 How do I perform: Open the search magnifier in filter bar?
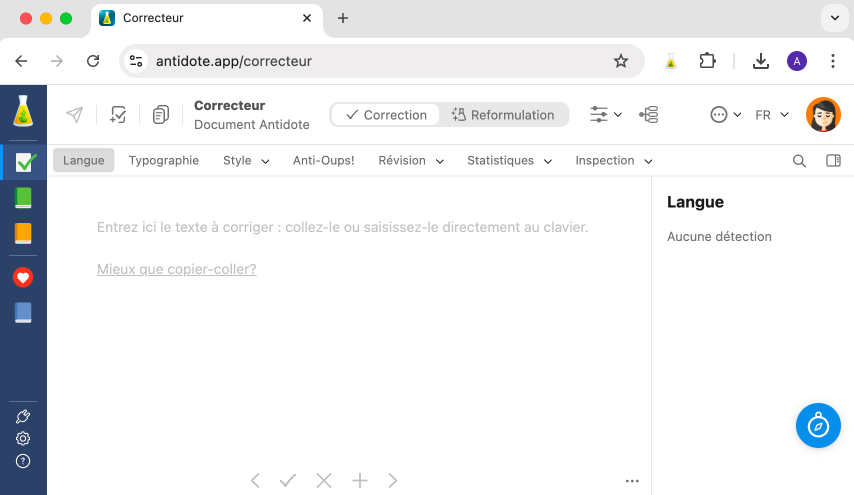[799, 161]
